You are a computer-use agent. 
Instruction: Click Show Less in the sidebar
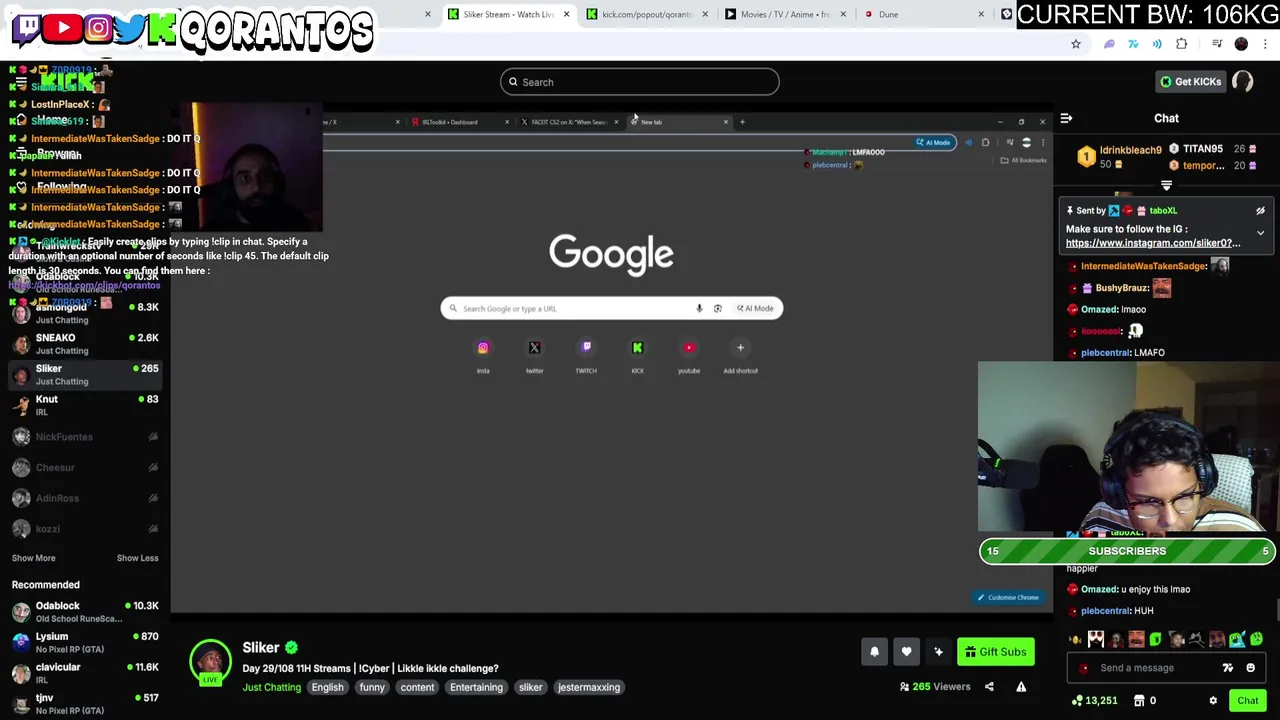(137, 558)
